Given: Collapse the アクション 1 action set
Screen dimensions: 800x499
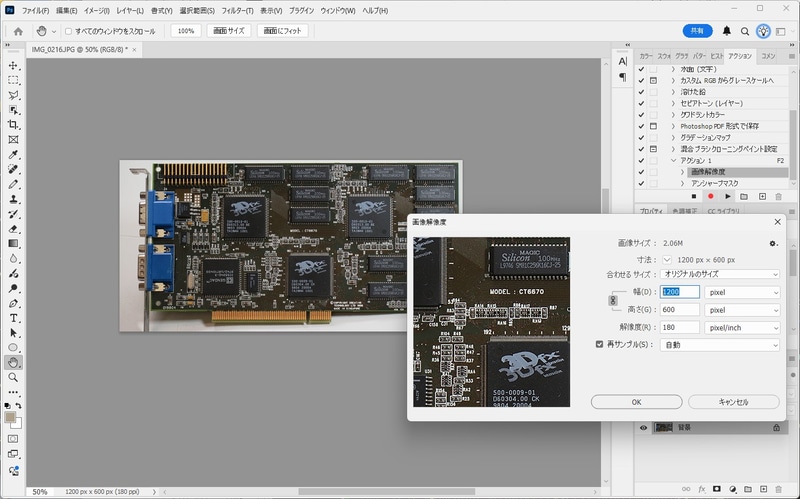Looking at the screenshot, I should click(x=673, y=160).
